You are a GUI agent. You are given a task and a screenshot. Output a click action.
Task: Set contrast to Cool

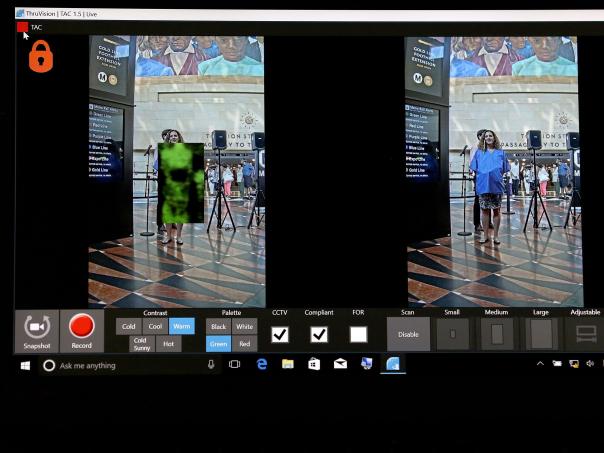click(155, 326)
